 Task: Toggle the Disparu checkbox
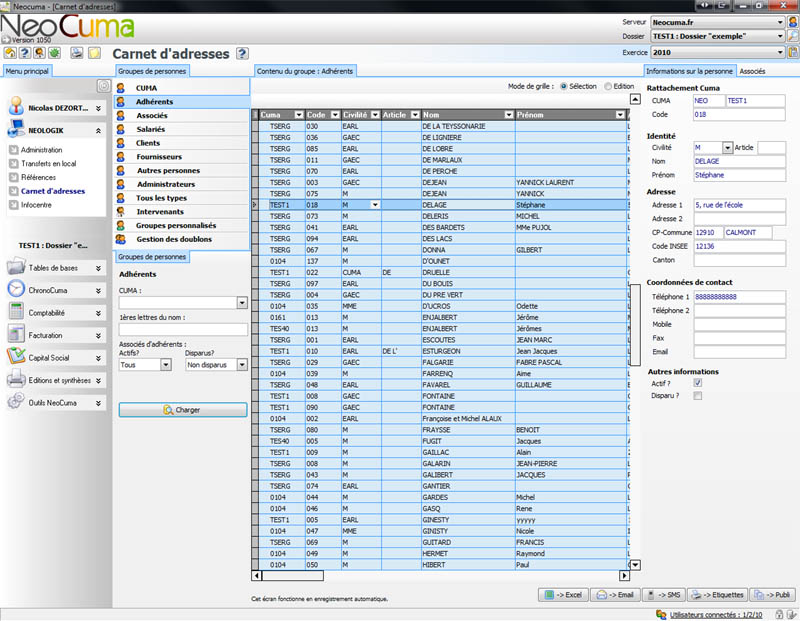697,395
